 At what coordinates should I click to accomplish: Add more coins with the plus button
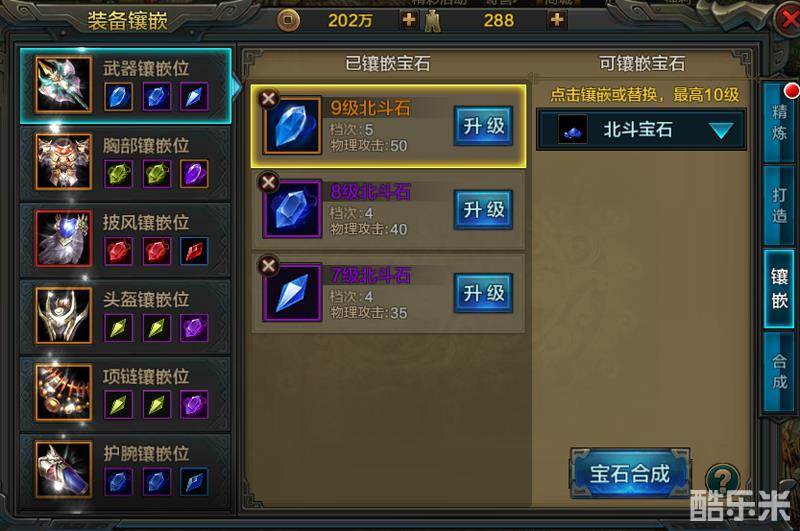click(408, 20)
